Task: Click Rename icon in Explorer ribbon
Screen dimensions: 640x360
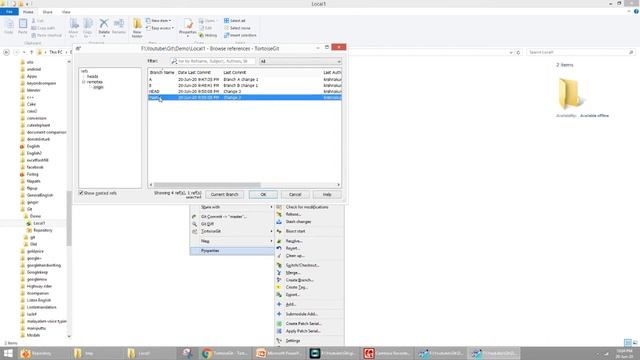Action: point(119,24)
